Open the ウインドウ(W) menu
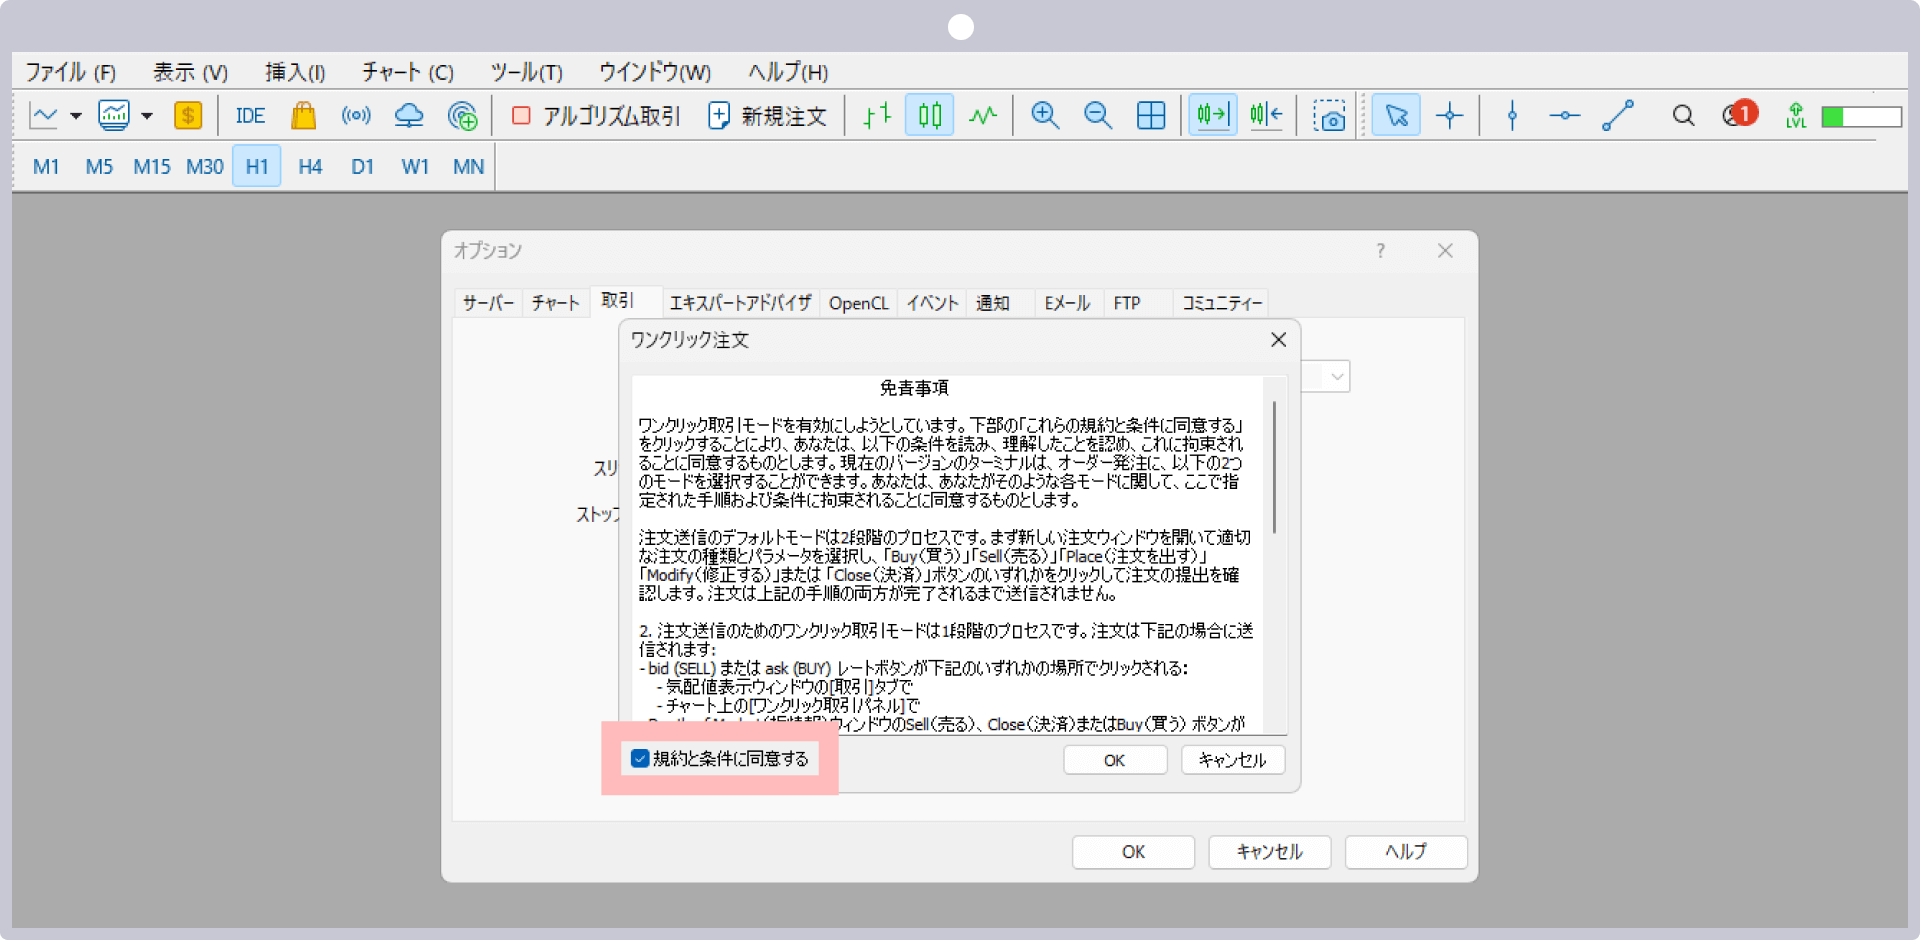This screenshot has width=1920, height=940. [x=655, y=72]
